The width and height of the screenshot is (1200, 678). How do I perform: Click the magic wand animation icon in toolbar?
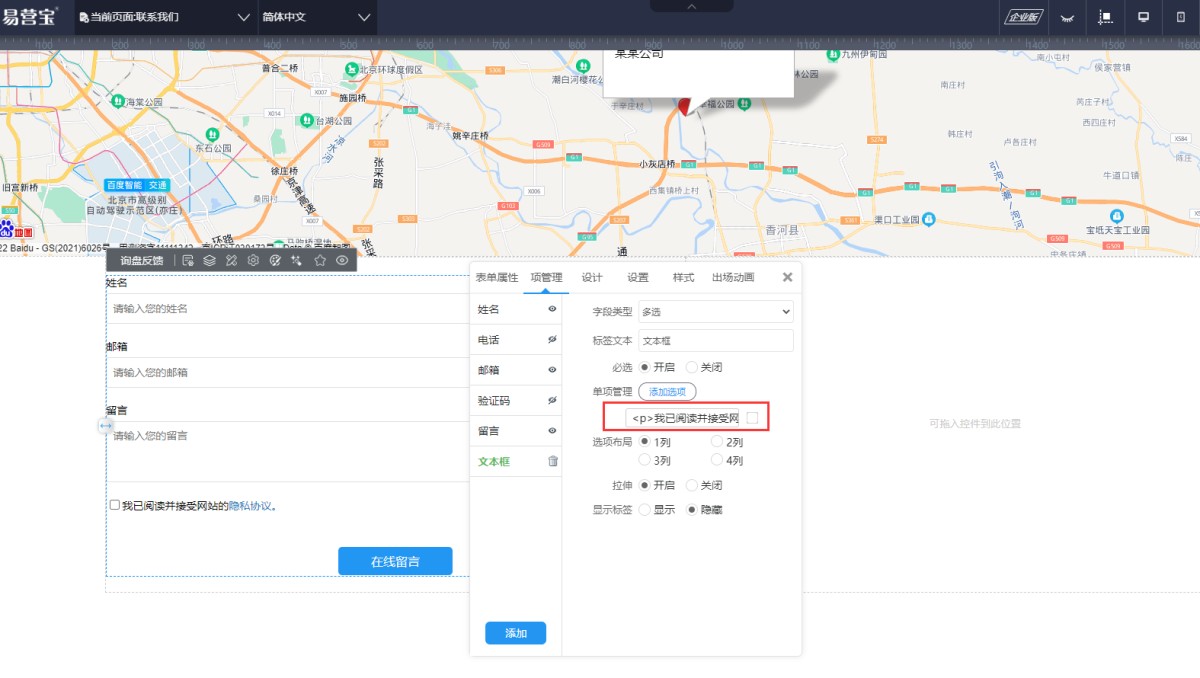[297, 260]
